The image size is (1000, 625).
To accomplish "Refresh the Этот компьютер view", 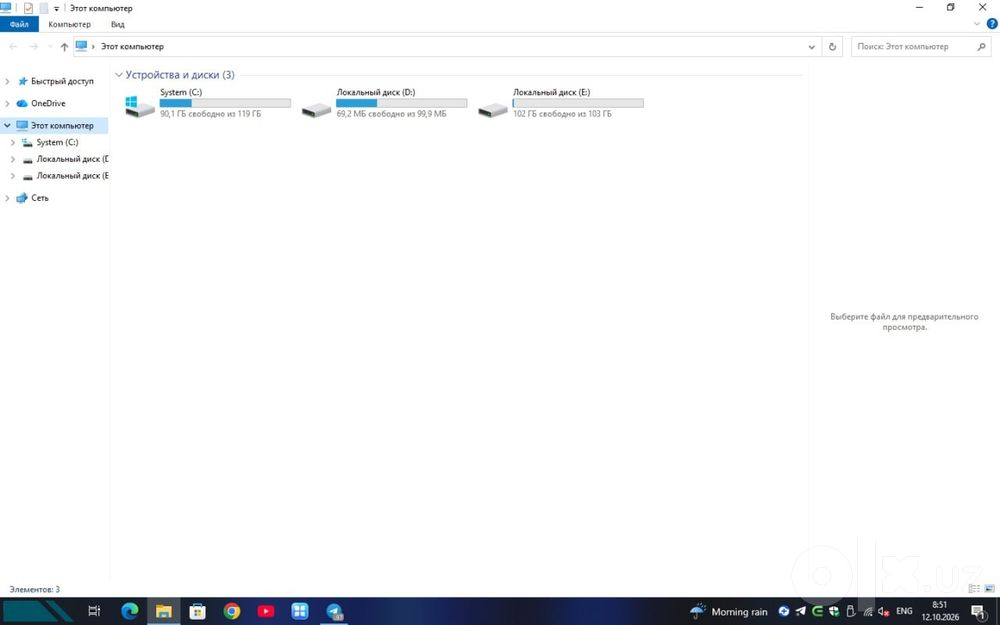I will [x=832, y=47].
